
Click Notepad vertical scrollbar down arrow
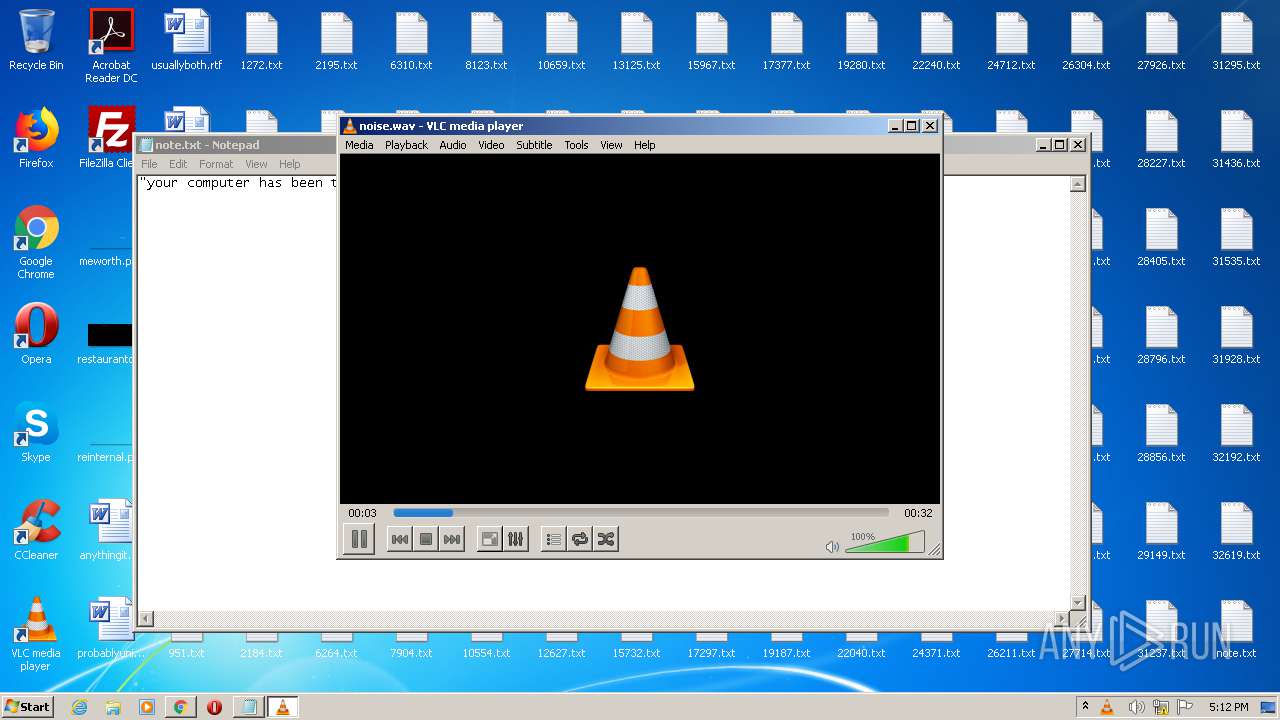(x=1077, y=603)
